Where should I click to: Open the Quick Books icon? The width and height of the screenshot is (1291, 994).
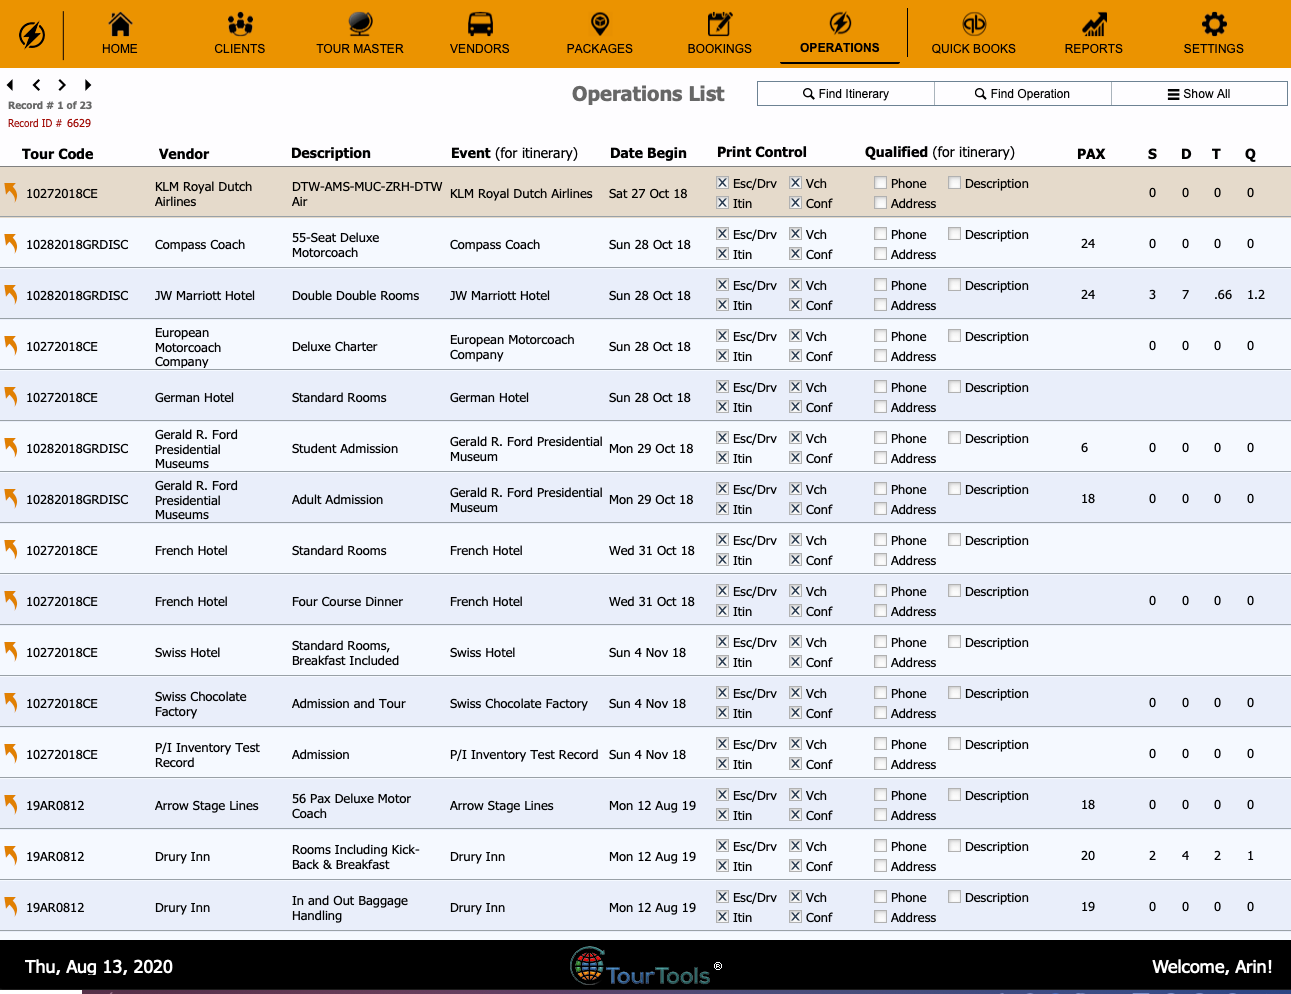[974, 24]
